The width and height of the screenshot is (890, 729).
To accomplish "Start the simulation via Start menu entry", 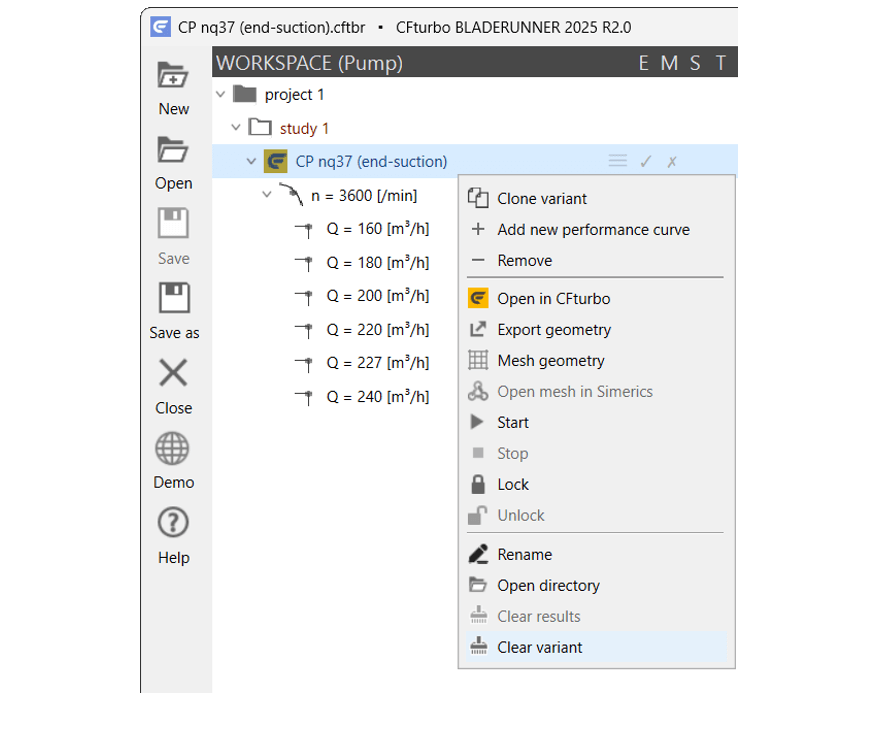I will (x=595, y=422).
